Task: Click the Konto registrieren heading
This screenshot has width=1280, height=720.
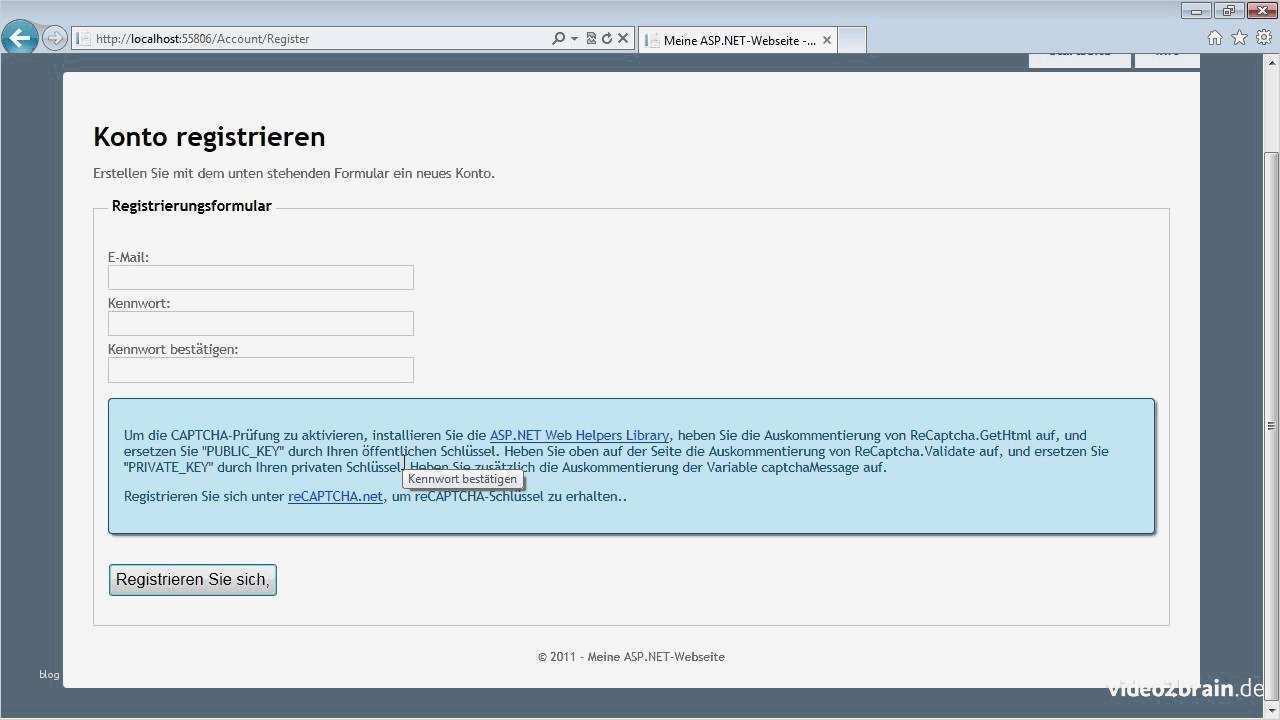Action: pyautogui.click(x=209, y=137)
